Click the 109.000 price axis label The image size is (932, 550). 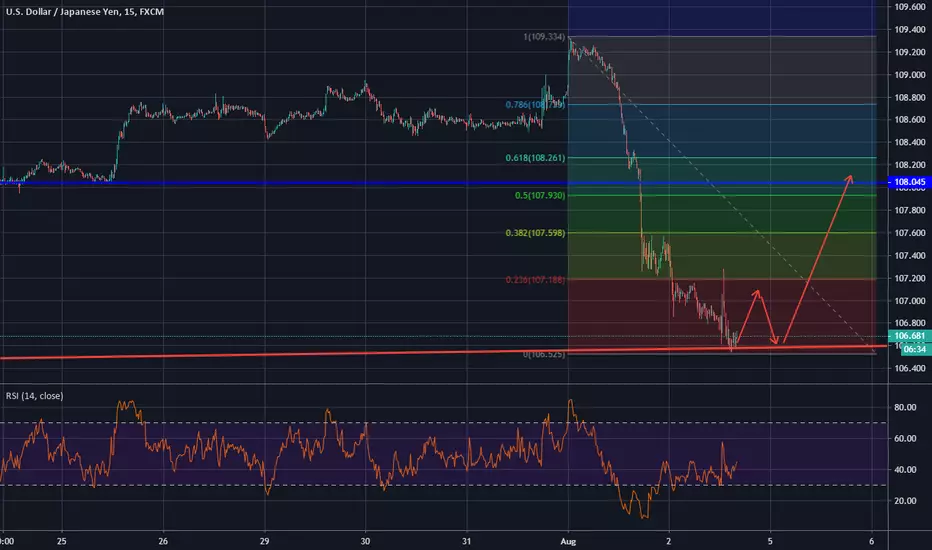(x=909, y=75)
